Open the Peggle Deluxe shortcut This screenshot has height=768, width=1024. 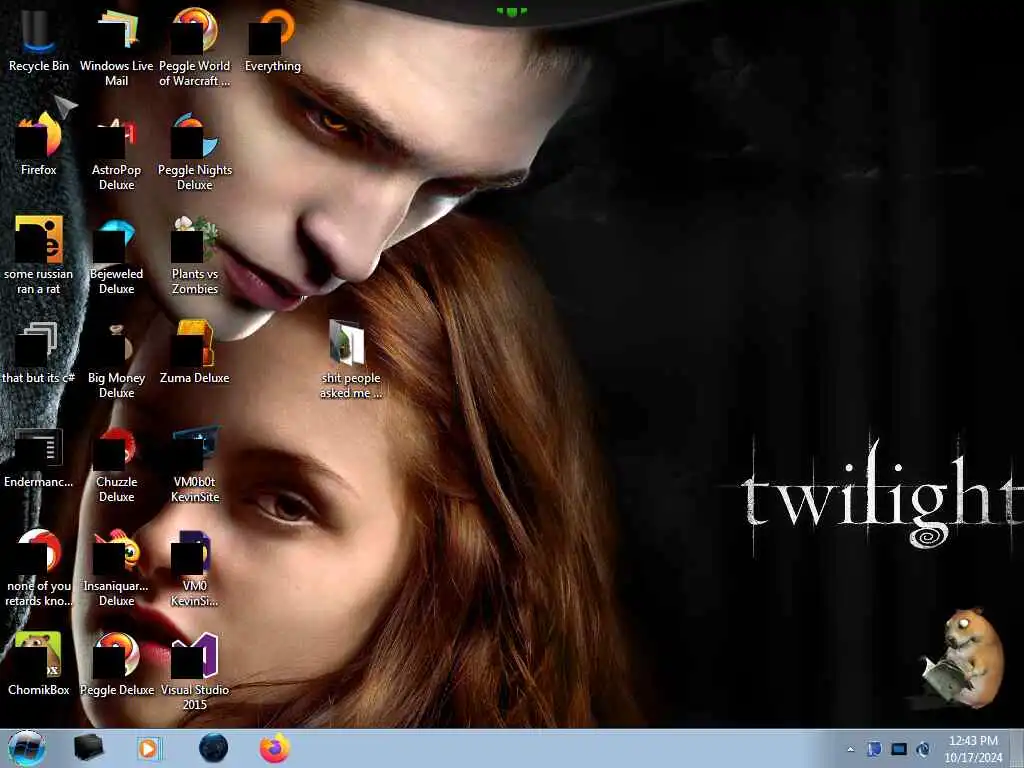(x=116, y=664)
